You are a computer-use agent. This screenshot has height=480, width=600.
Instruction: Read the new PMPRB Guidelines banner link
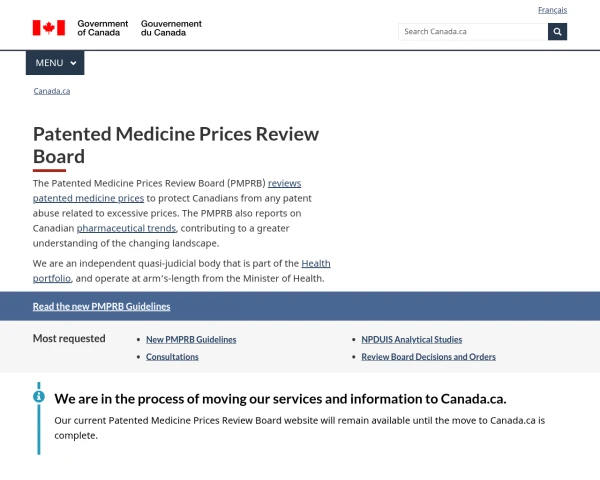pyautogui.click(x=101, y=307)
